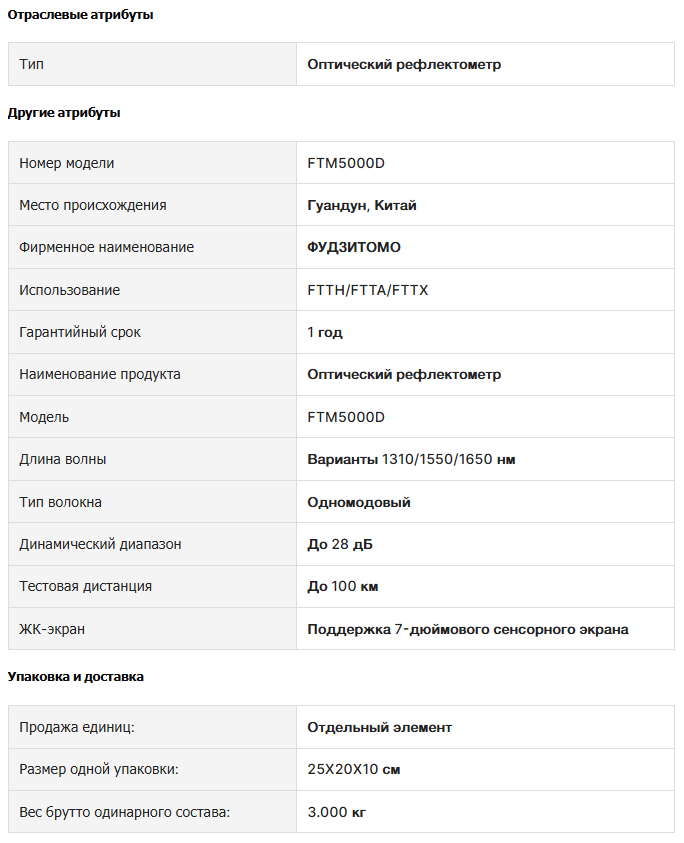Viewport: 684px width, 843px height.
Task: Select the FTM5000D value in the Модель row
Action: [x=346, y=417]
